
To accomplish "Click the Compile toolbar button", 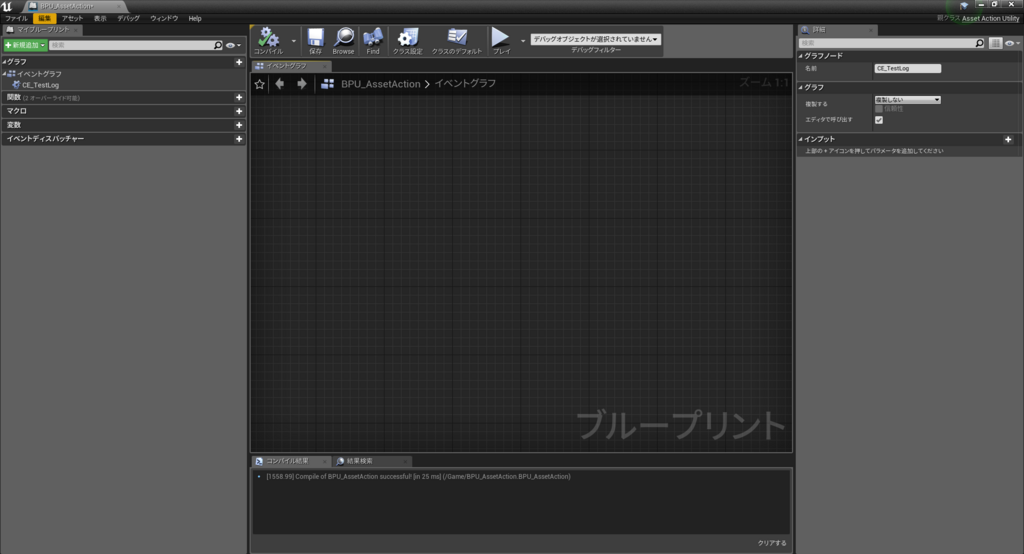I will tap(268, 41).
